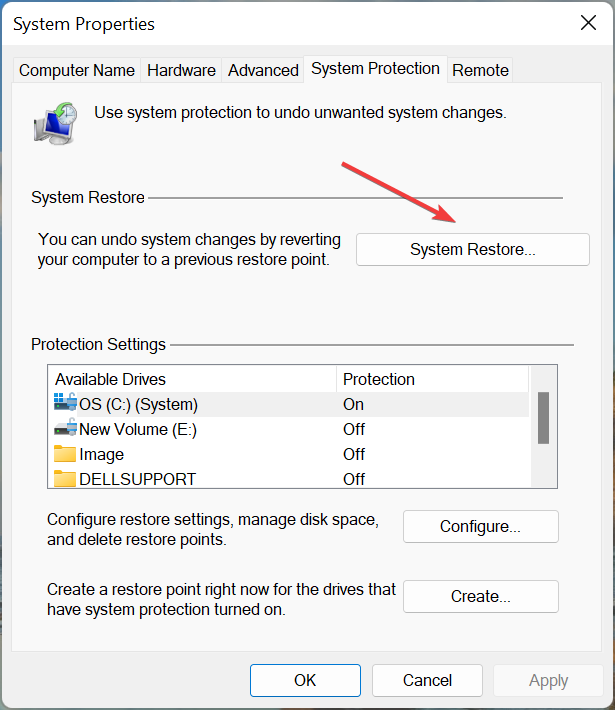Go to the Advanced tab
The image size is (615, 710).
pyautogui.click(x=263, y=70)
